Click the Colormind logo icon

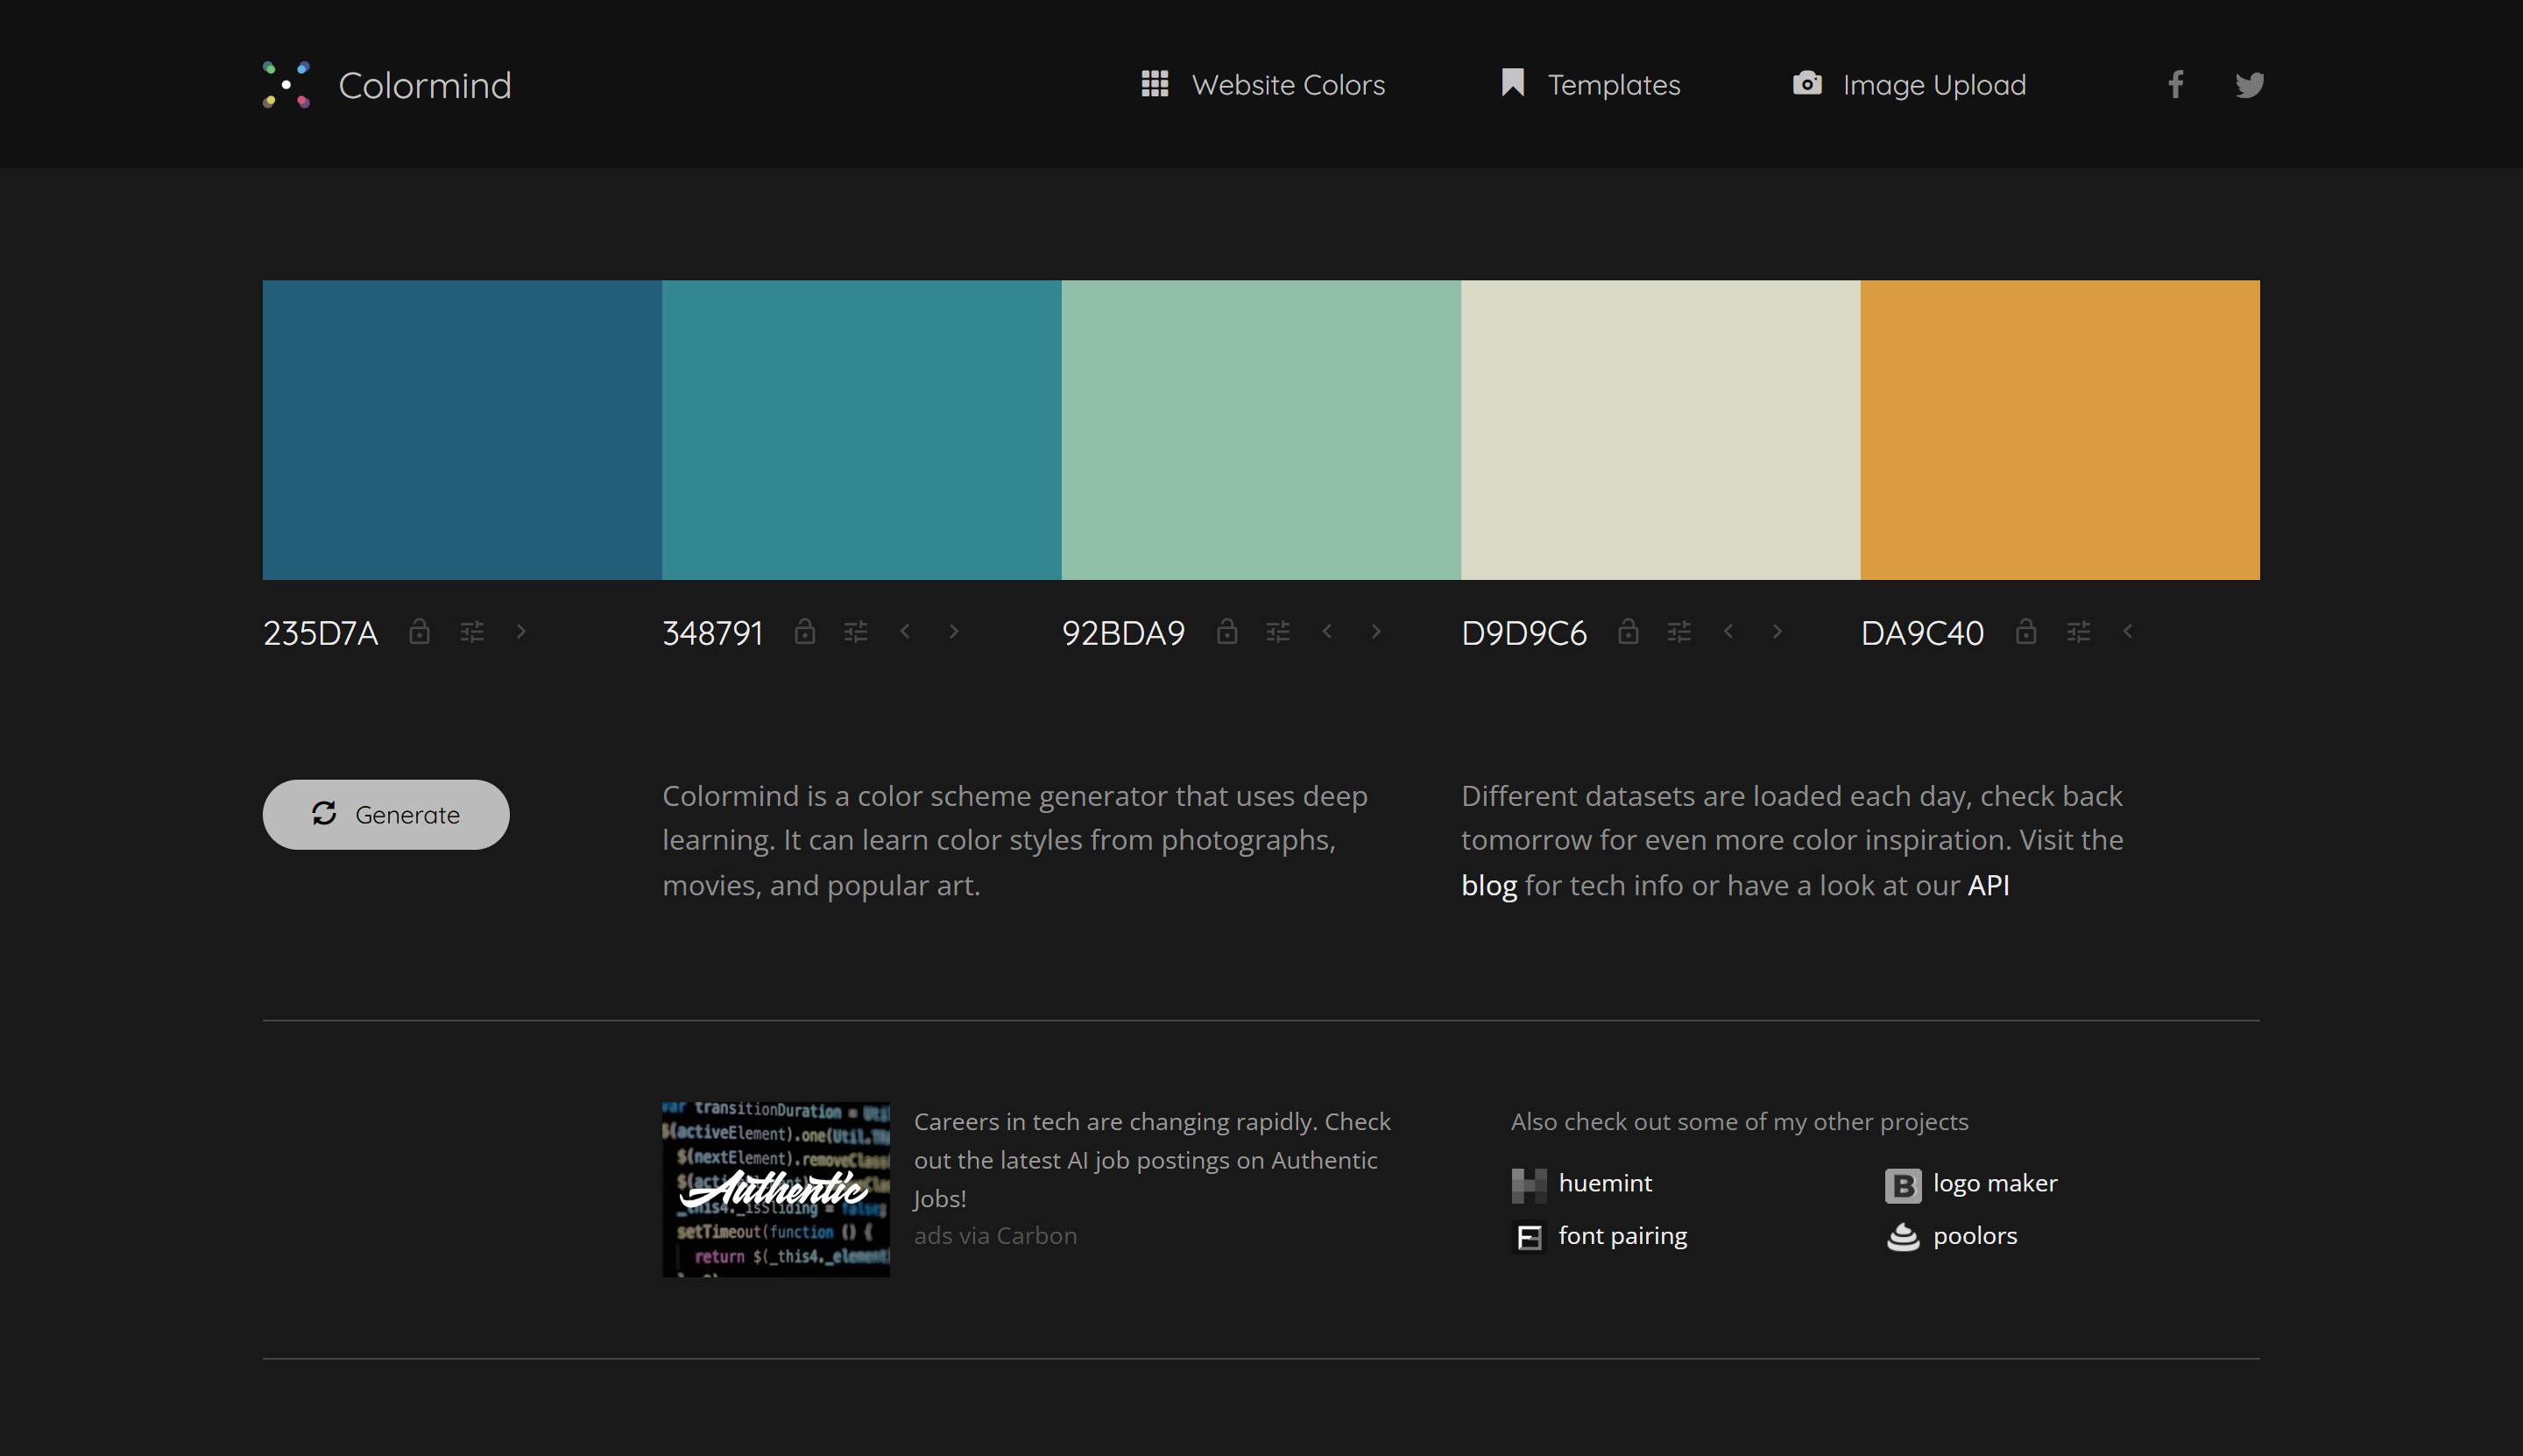[286, 84]
